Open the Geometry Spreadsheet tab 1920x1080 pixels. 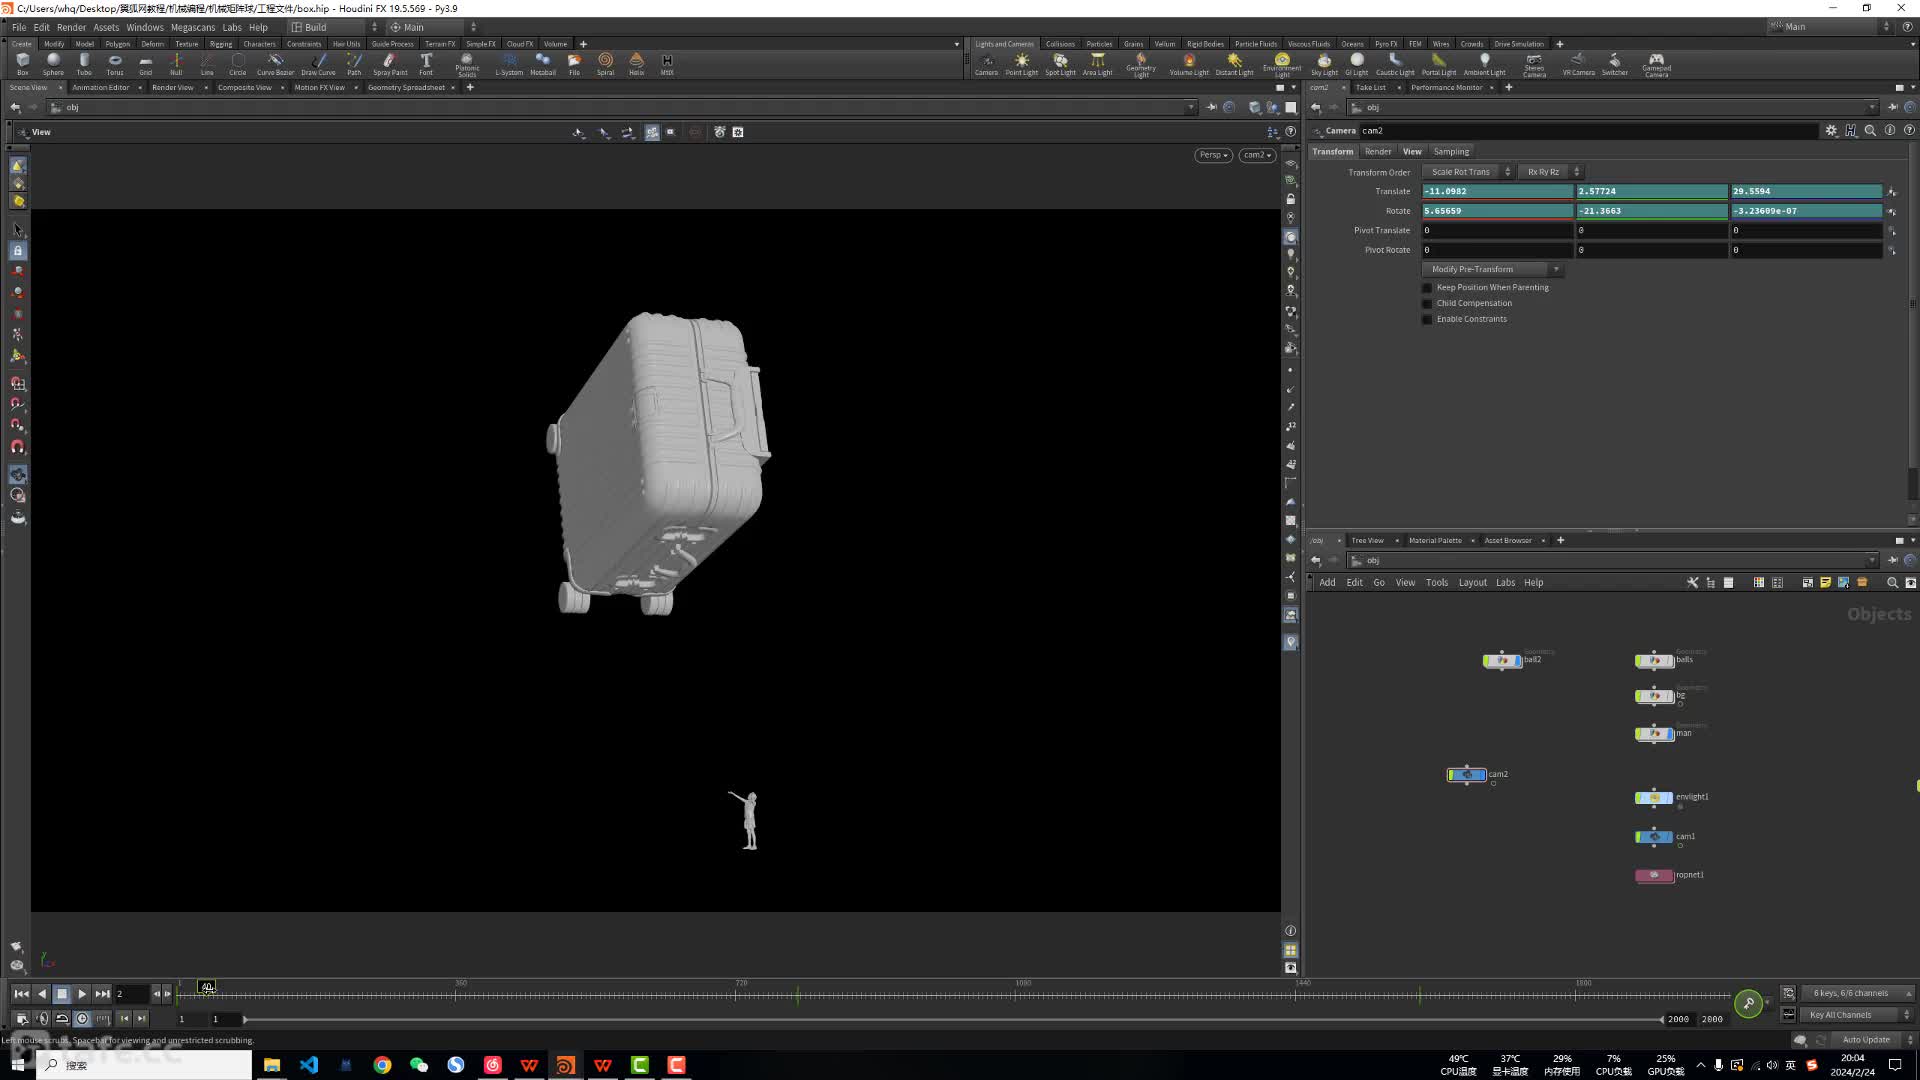pyautogui.click(x=406, y=88)
